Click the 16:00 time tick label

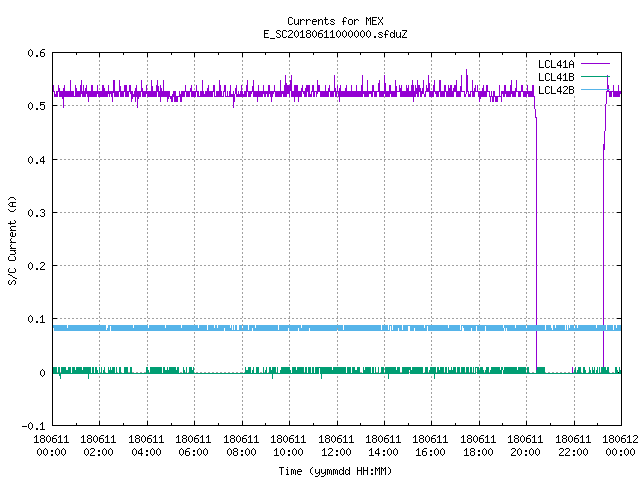point(430,452)
